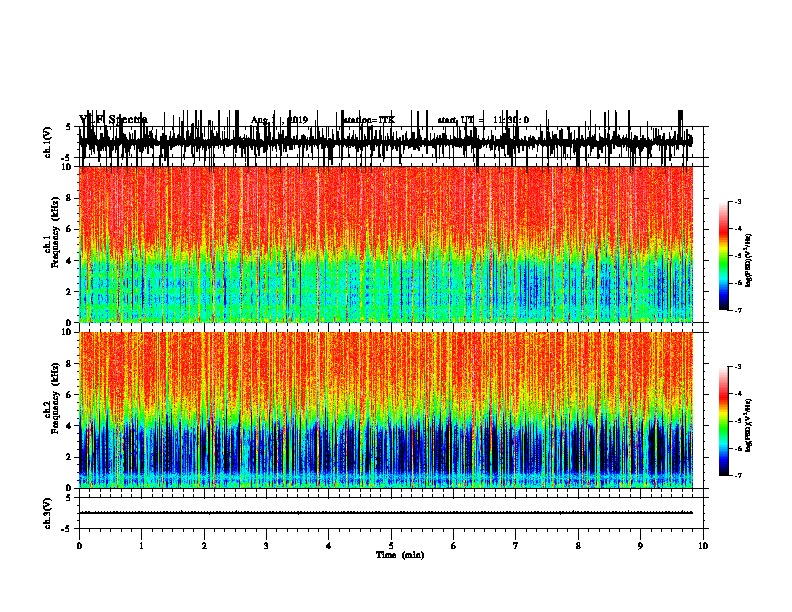This screenshot has width=792, height=612.
Task: Click the 'ch.1(V)' axis label
Action: pos(48,142)
